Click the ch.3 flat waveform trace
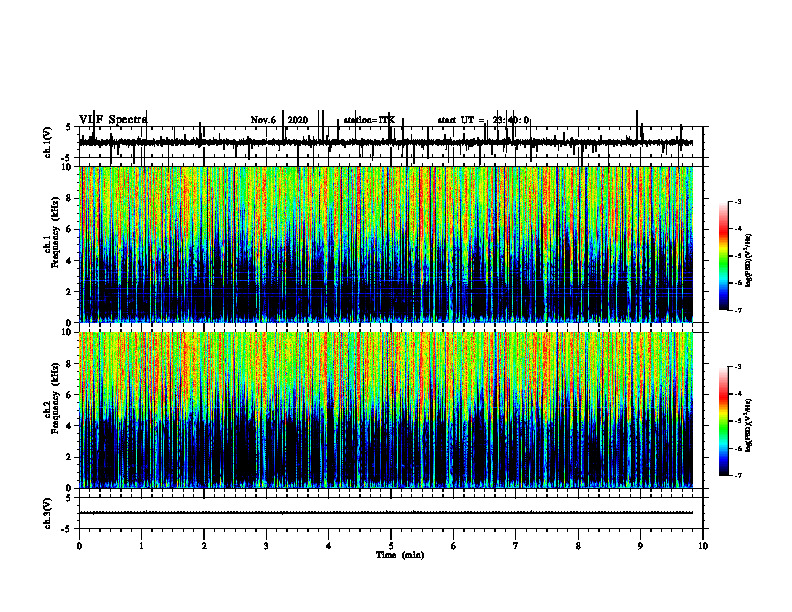 386,513
